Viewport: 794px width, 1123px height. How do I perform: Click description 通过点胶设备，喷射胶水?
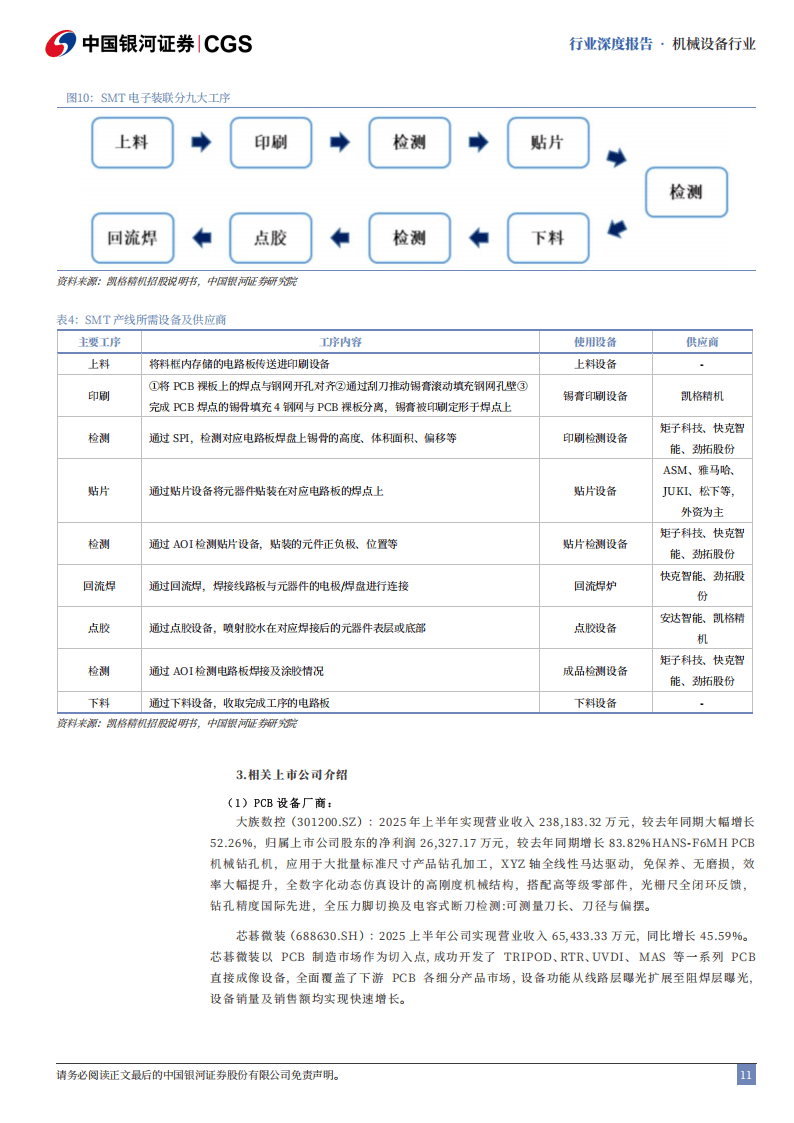[x=287, y=628]
